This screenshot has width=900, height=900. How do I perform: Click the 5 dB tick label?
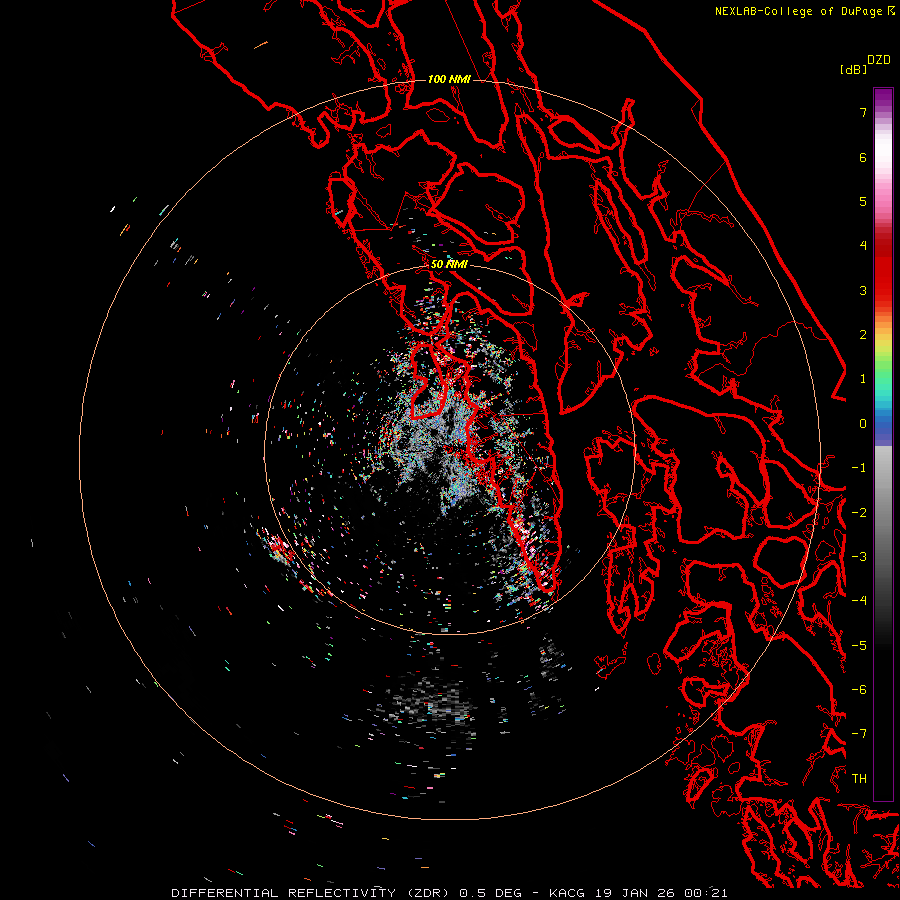863,201
